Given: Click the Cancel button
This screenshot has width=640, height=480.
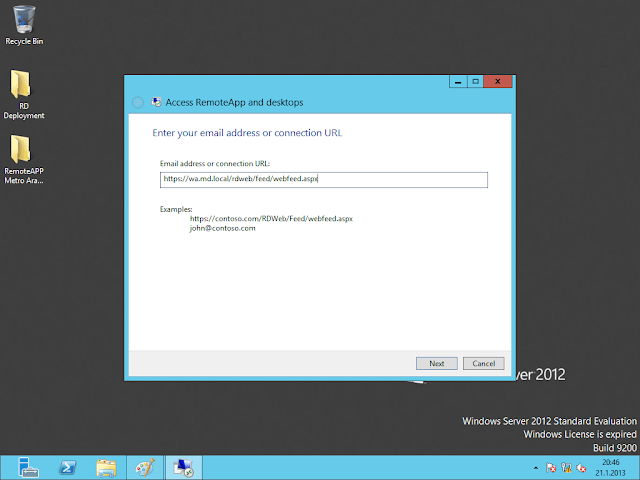Looking at the screenshot, I should click(x=483, y=363).
